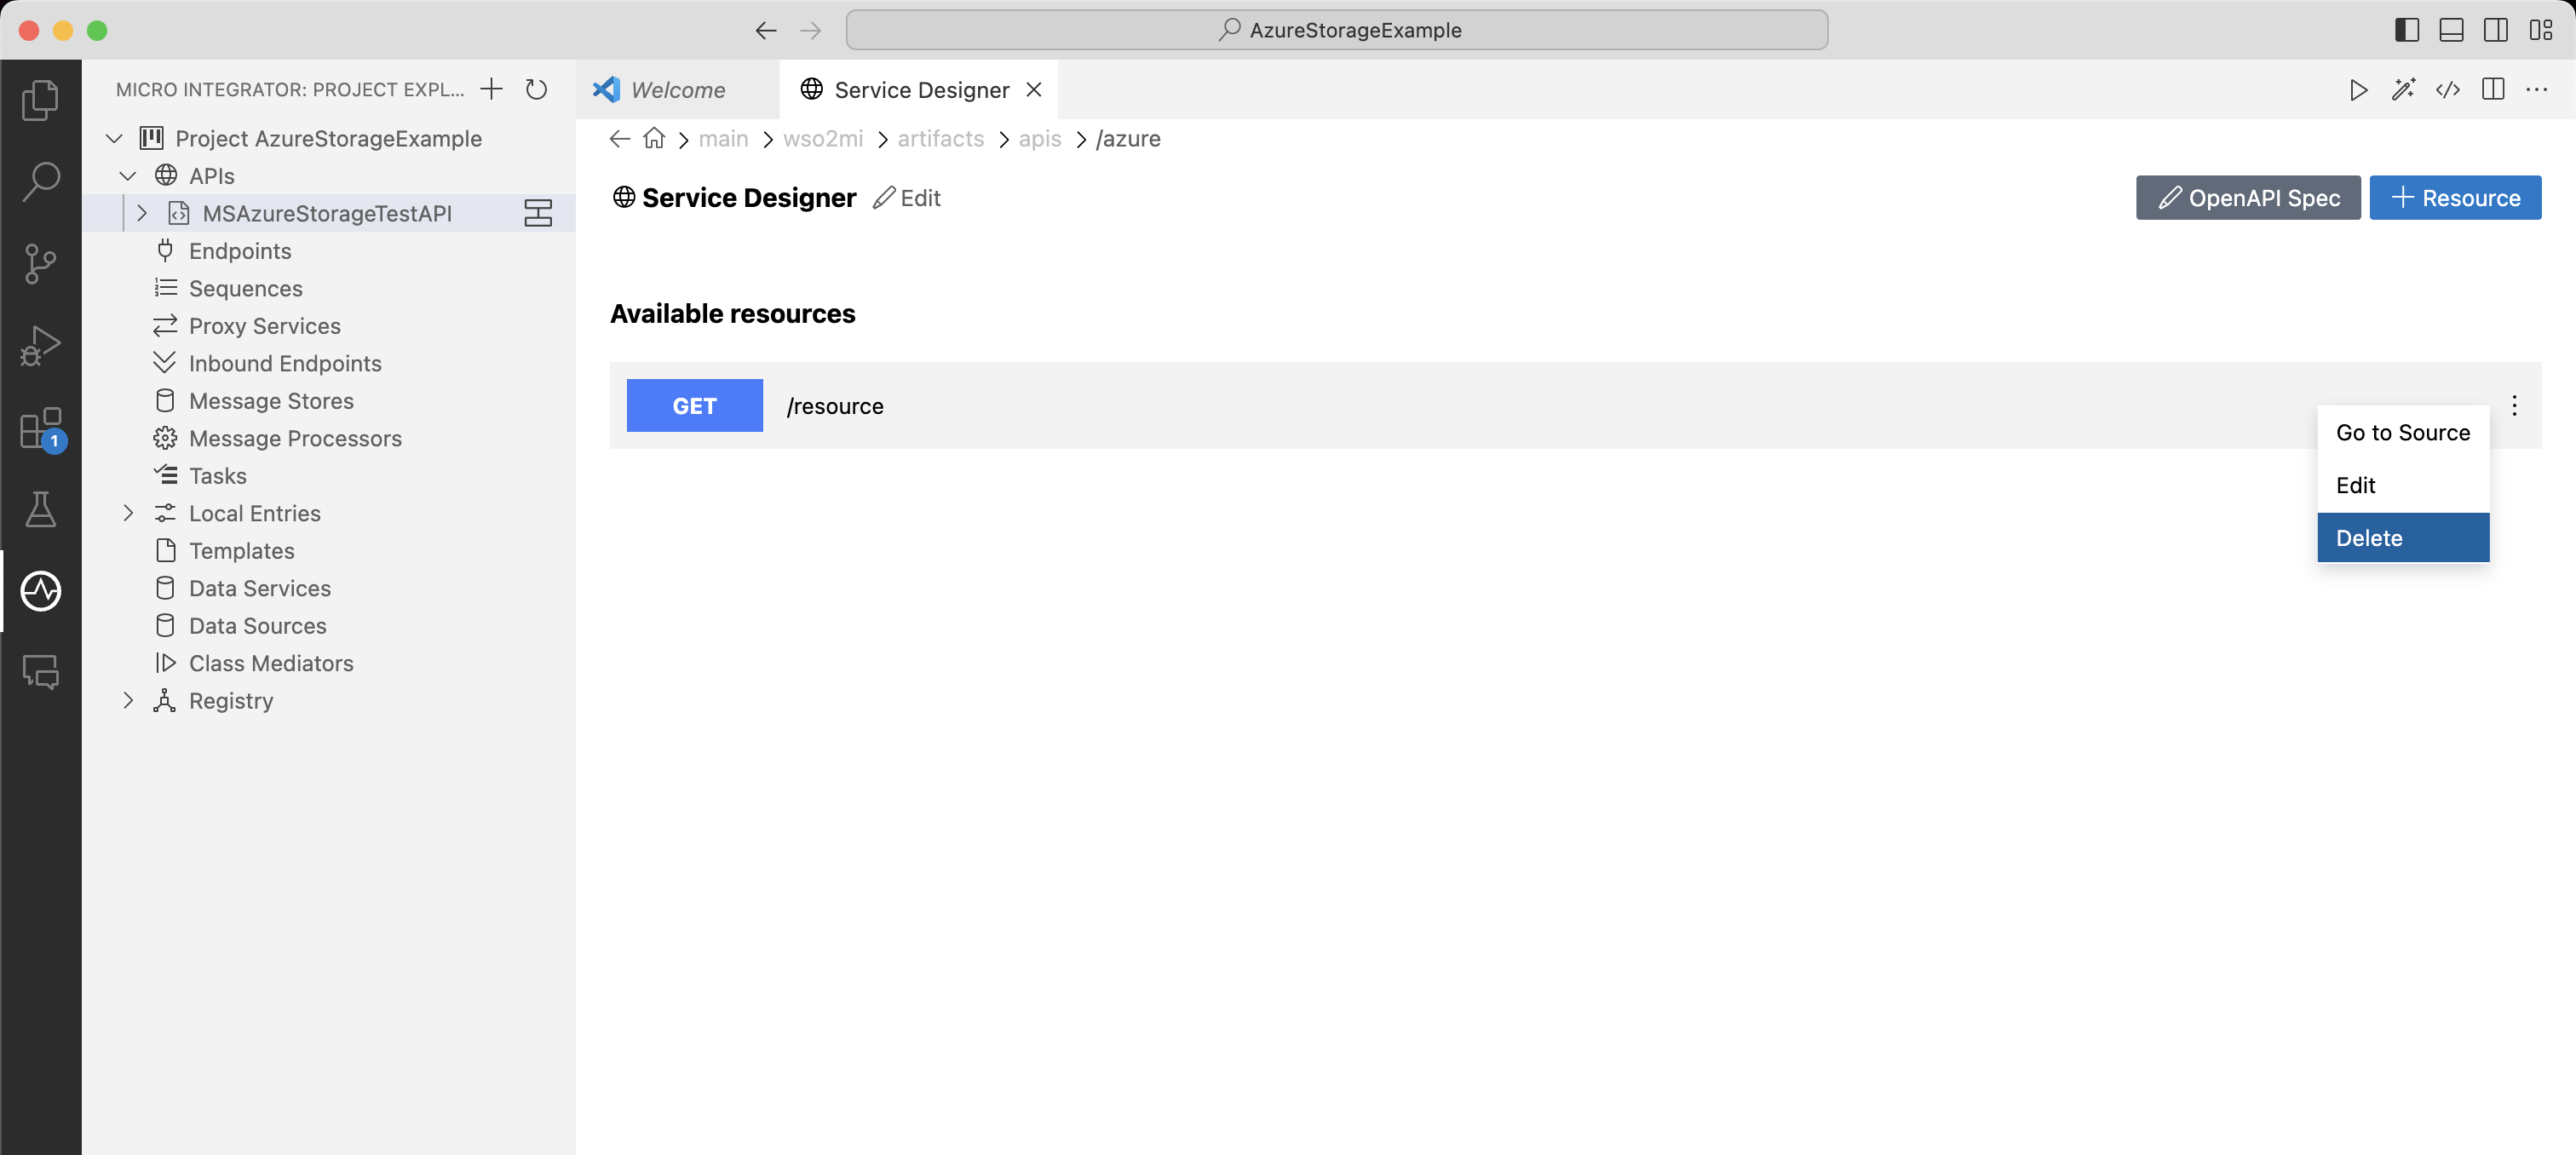Open the Search view icon
The image size is (2576, 1155).
click(x=40, y=181)
